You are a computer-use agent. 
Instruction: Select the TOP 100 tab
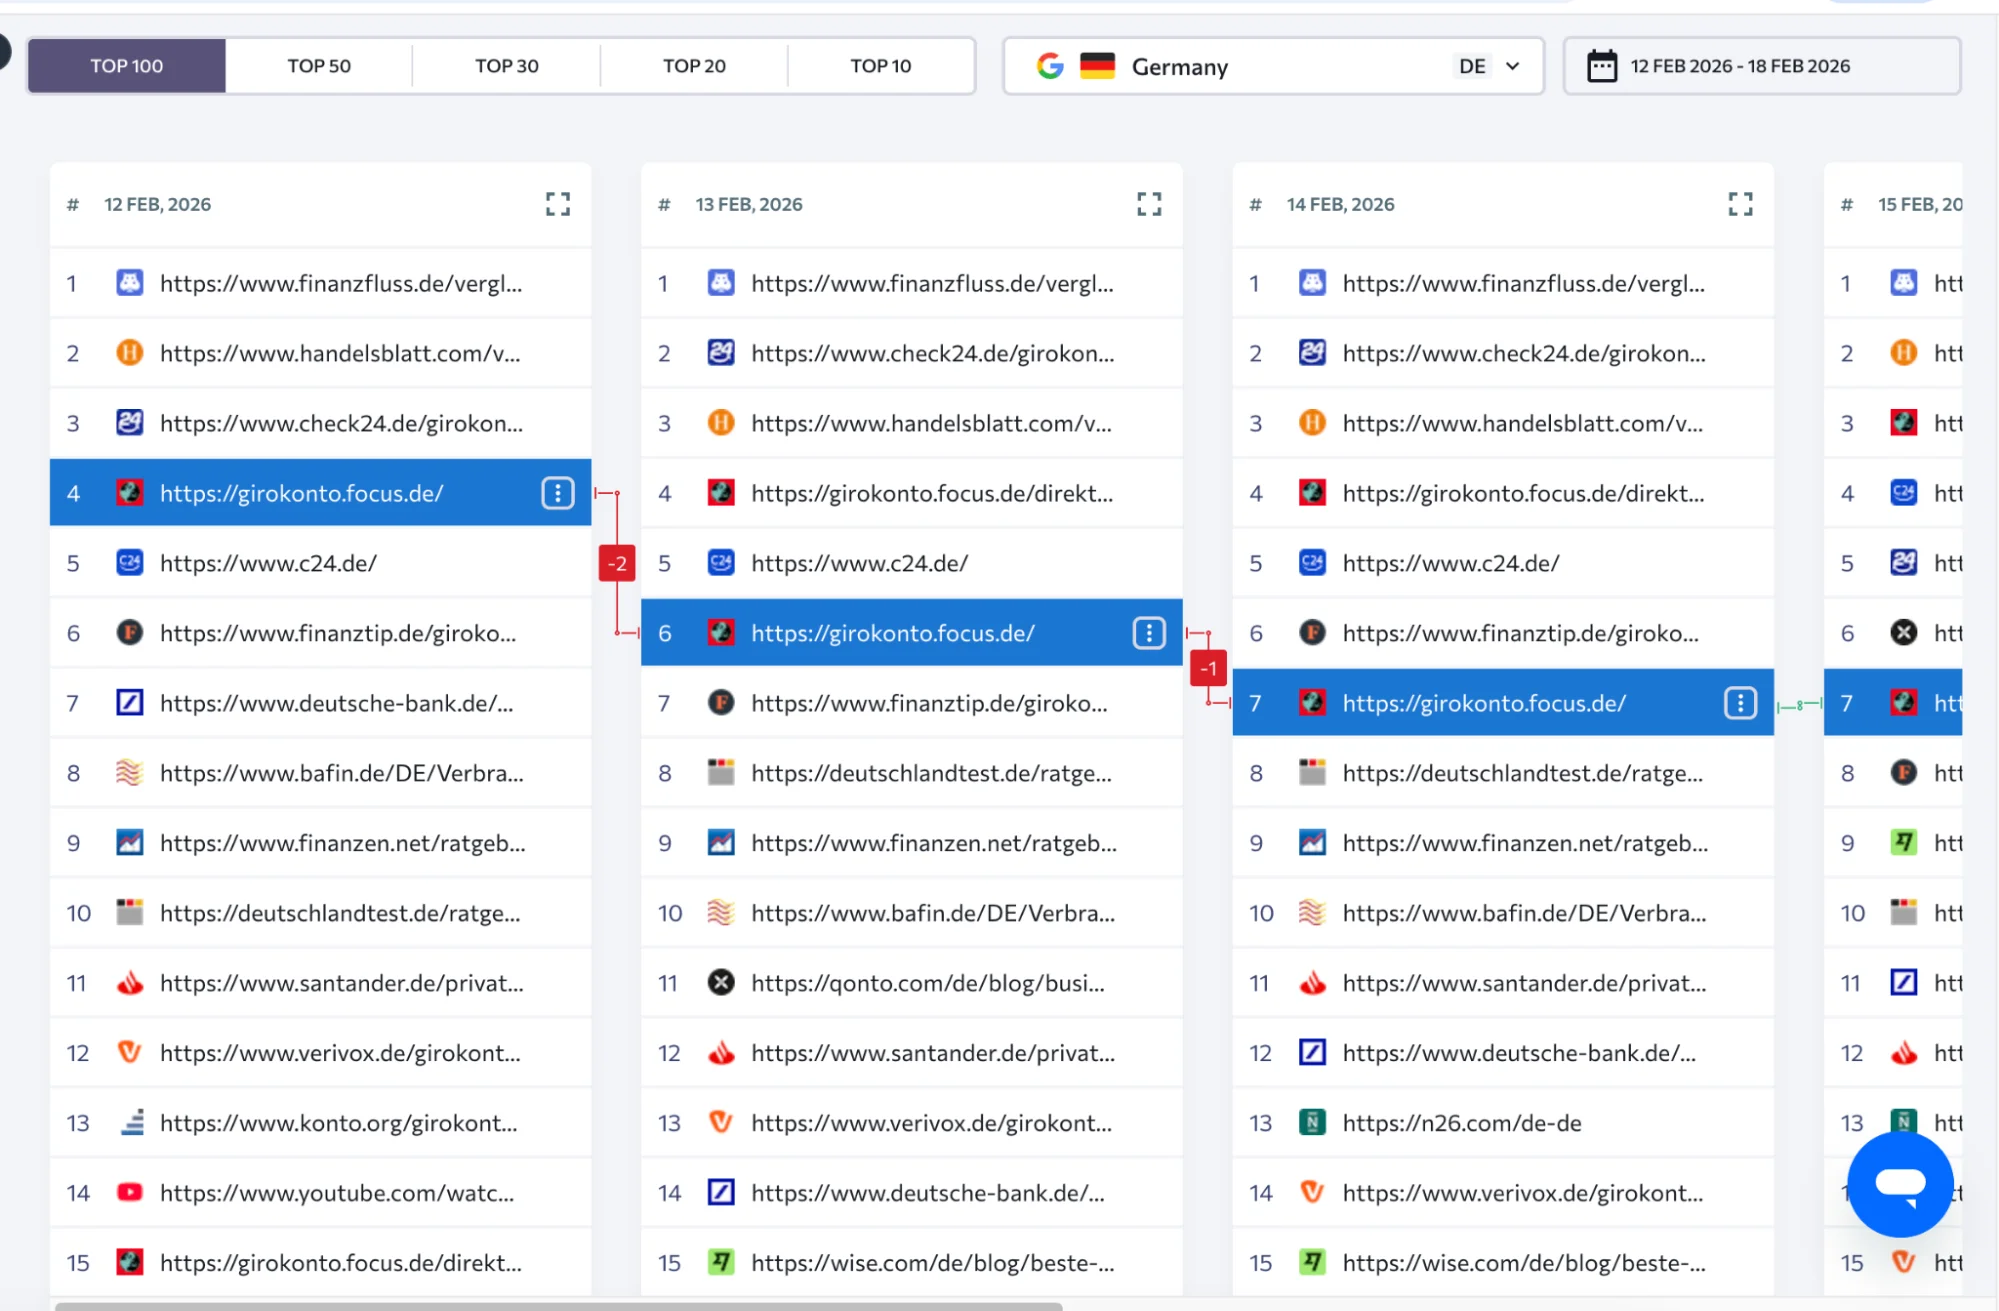[x=127, y=66]
